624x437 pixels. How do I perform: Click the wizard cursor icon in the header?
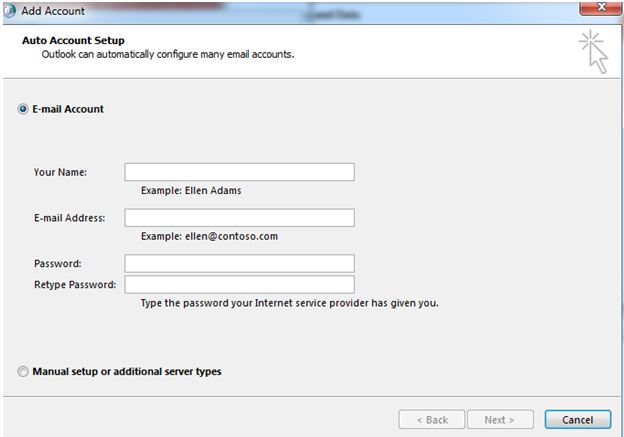(594, 52)
